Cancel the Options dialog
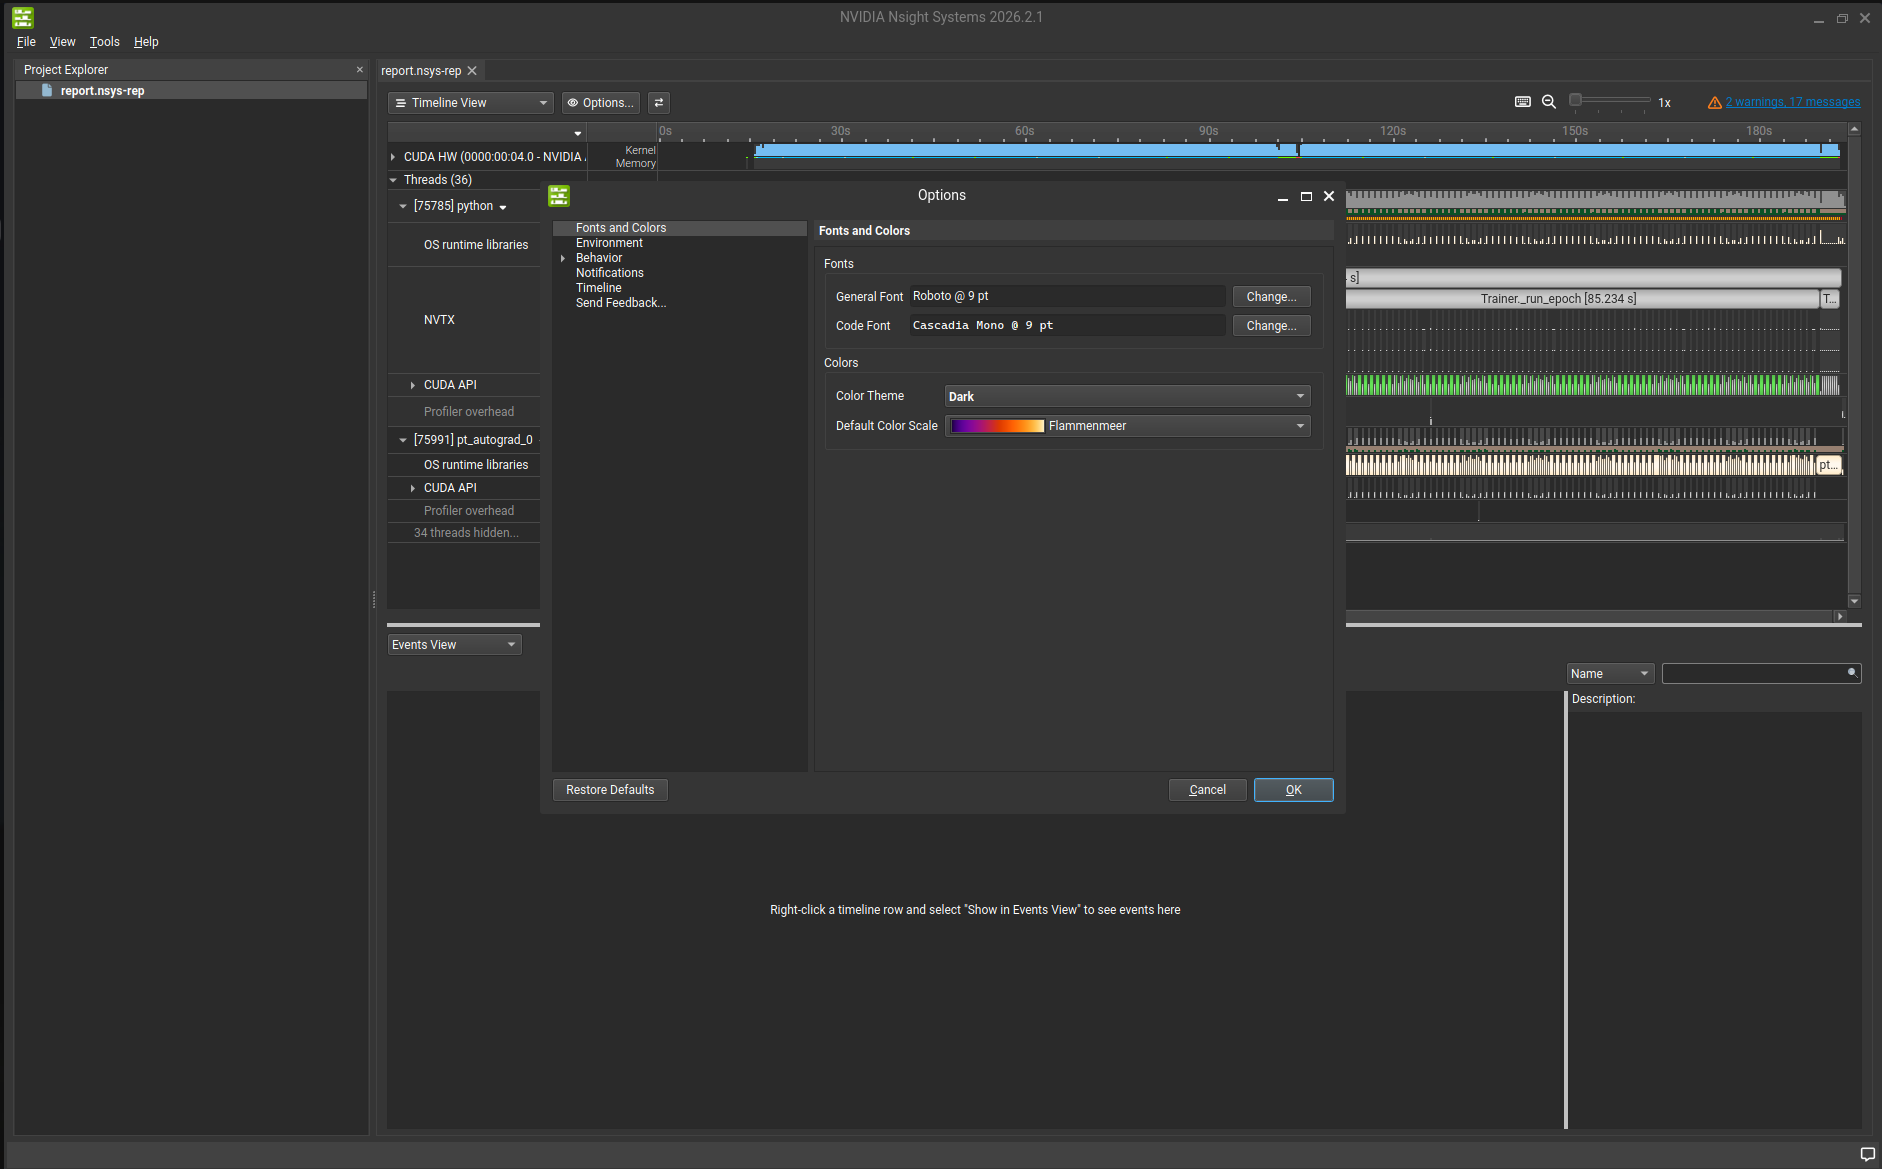1882x1169 pixels. (x=1207, y=790)
